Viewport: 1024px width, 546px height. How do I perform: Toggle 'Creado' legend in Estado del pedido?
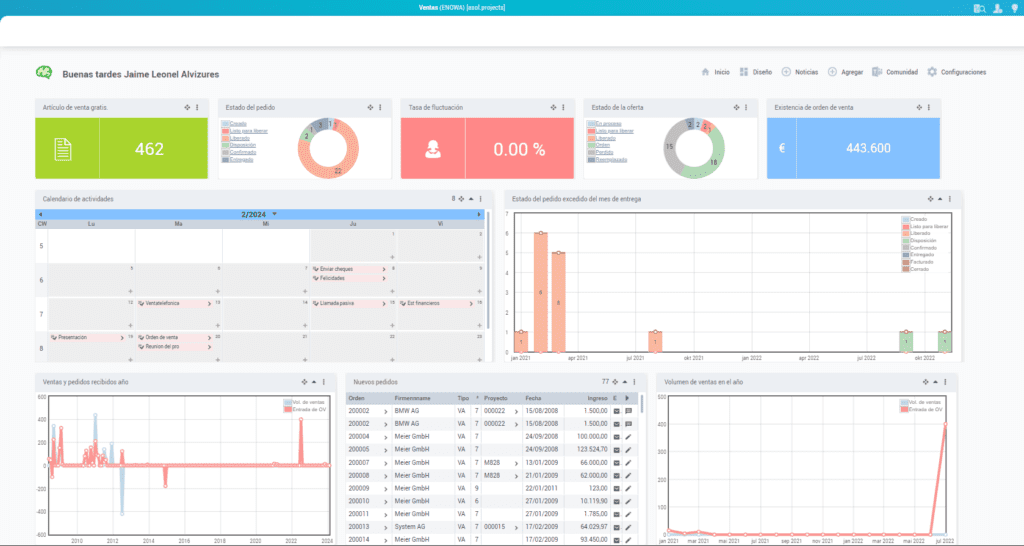tap(239, 123)
